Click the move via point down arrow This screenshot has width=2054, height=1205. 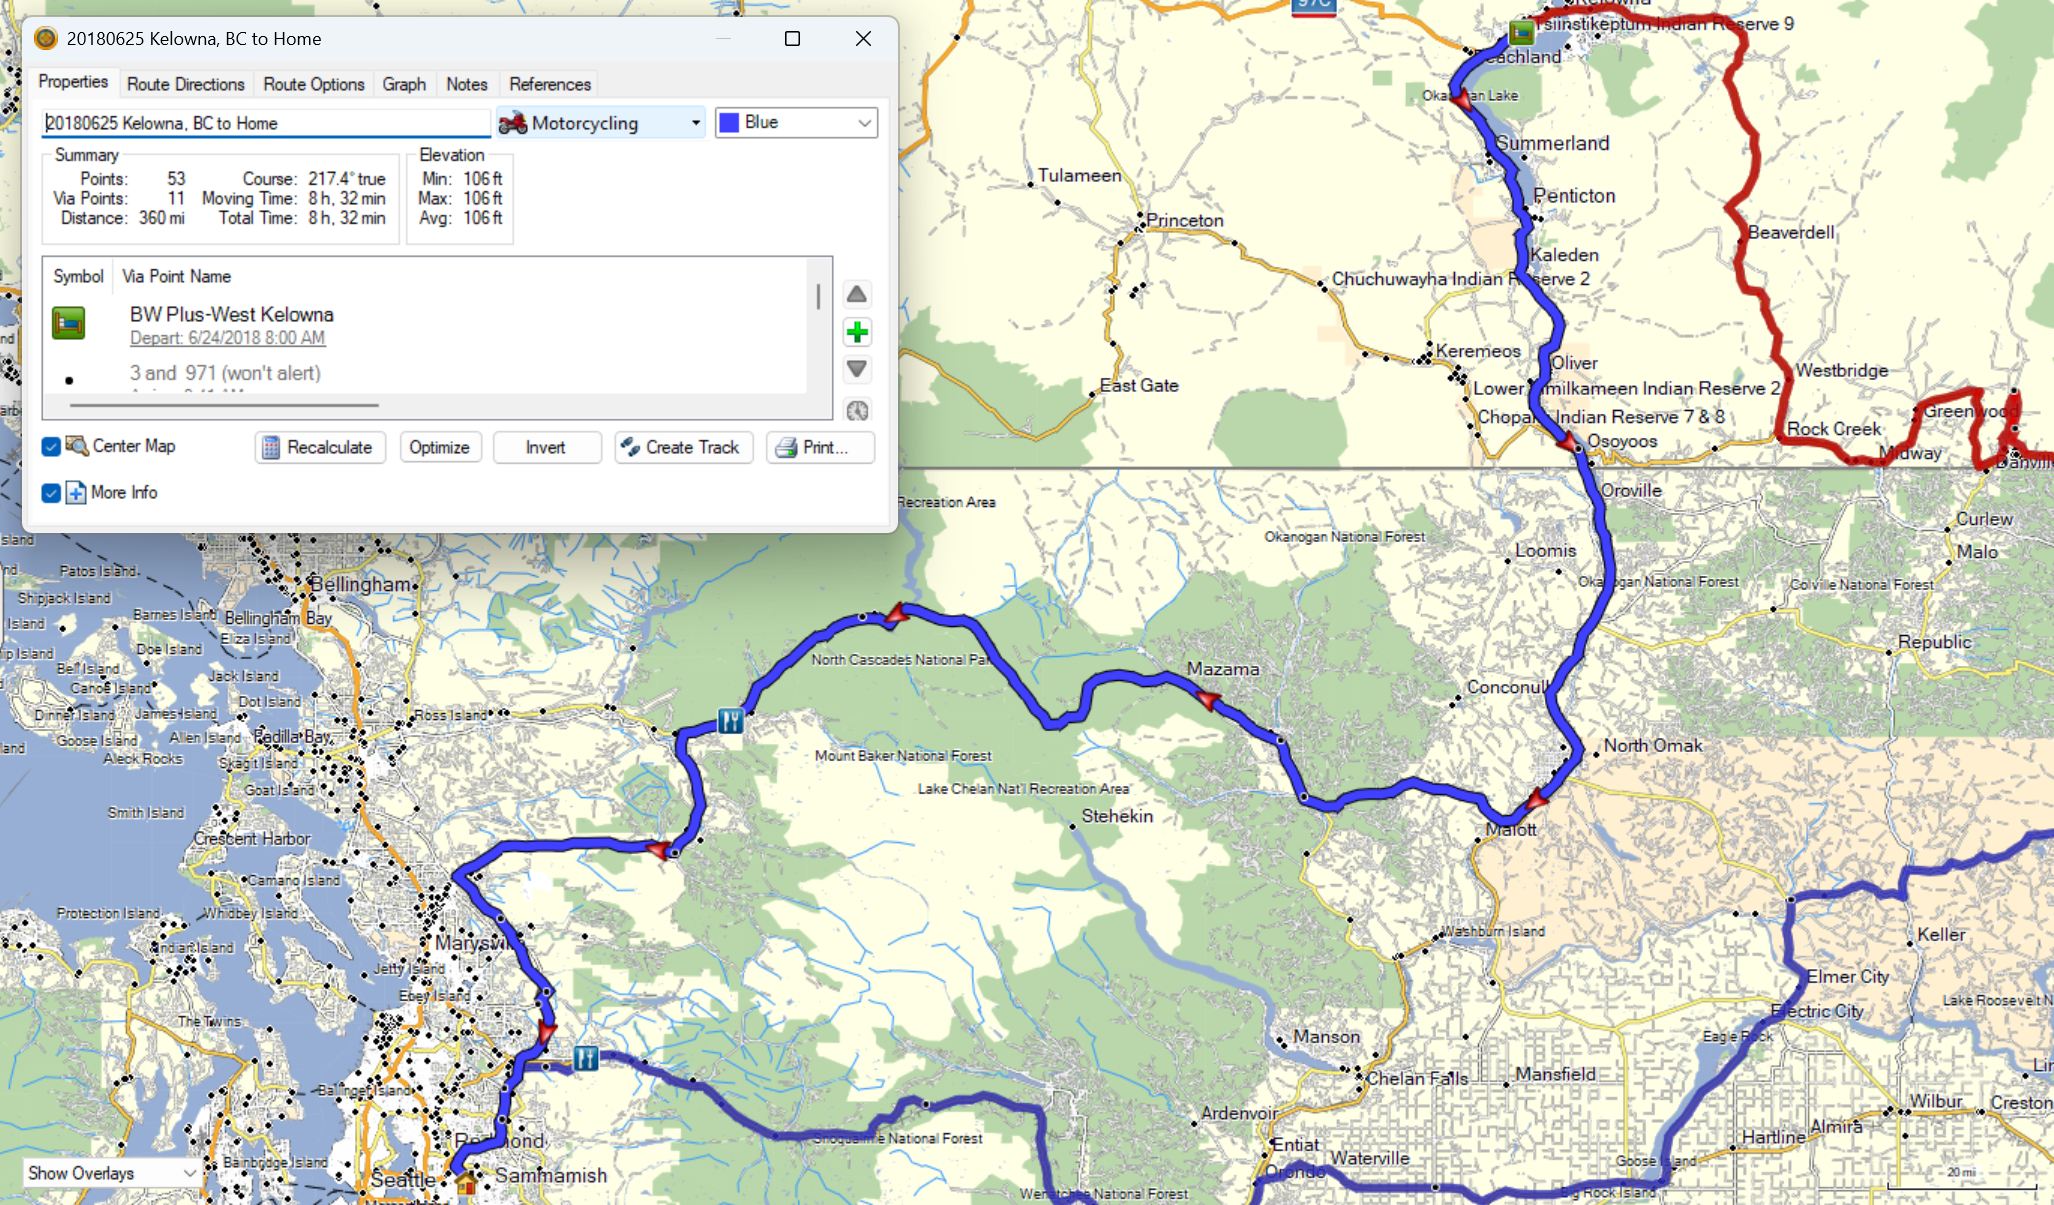[856, 369]
